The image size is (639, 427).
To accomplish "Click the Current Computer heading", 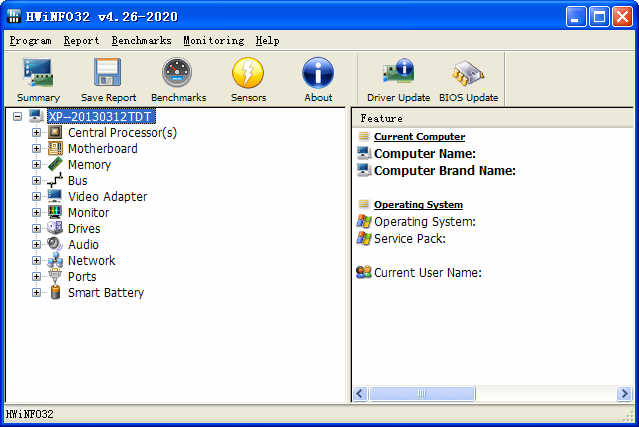I will pos(419,136).
